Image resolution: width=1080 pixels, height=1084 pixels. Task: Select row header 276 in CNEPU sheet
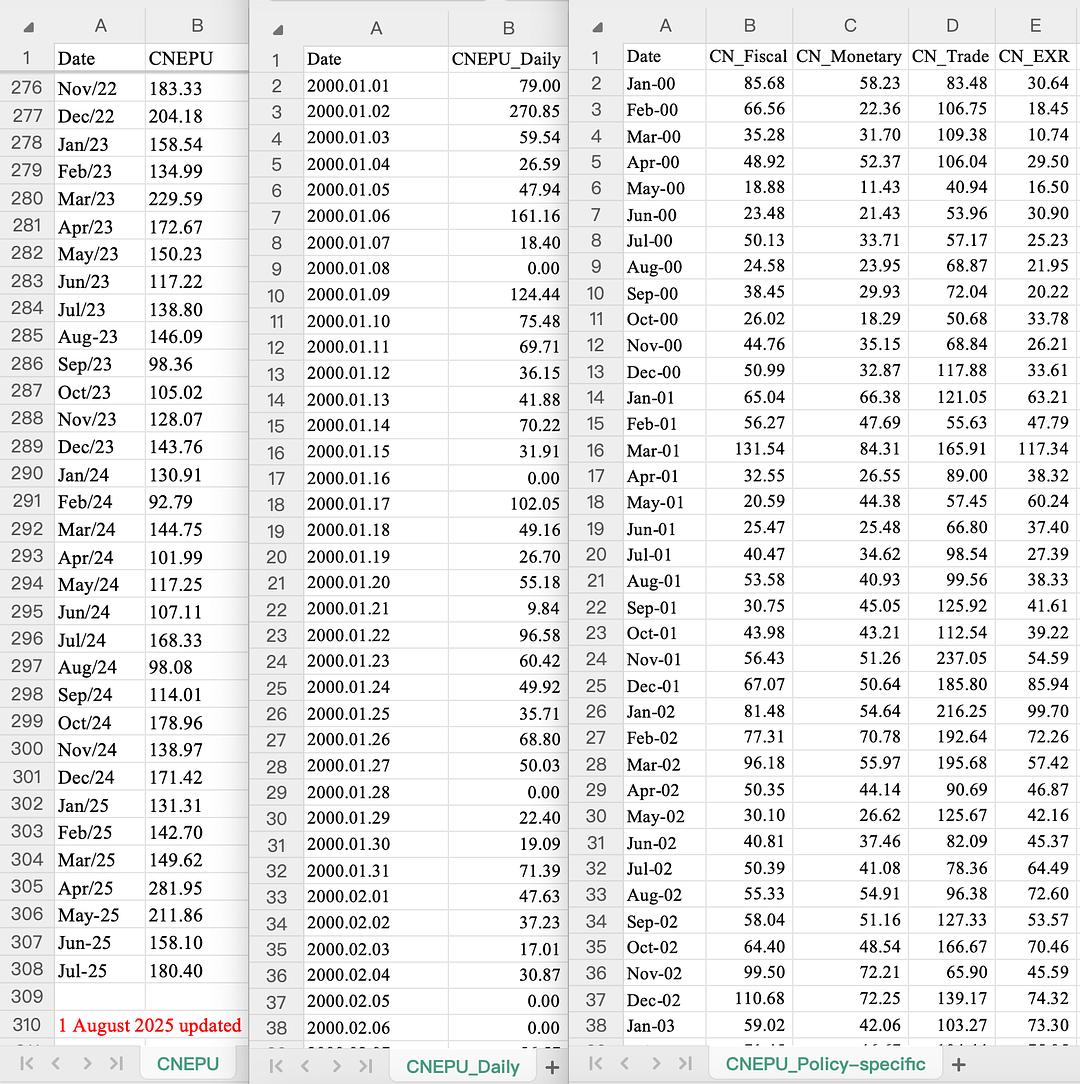click(27, 88)
